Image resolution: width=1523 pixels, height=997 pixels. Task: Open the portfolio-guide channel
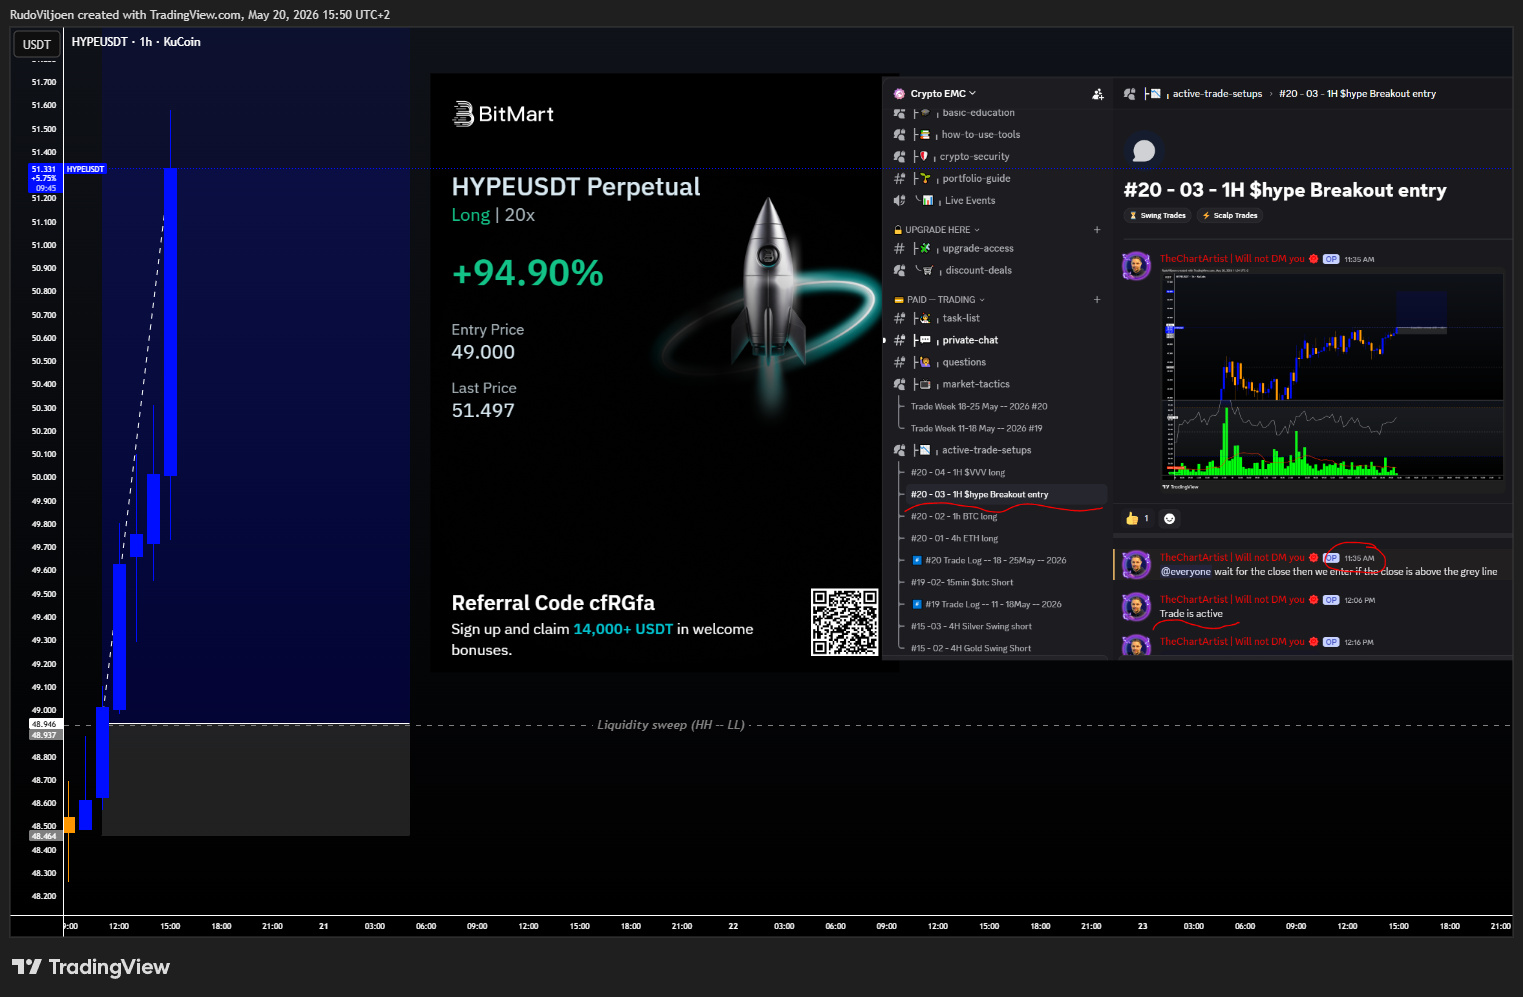point(976,179)
